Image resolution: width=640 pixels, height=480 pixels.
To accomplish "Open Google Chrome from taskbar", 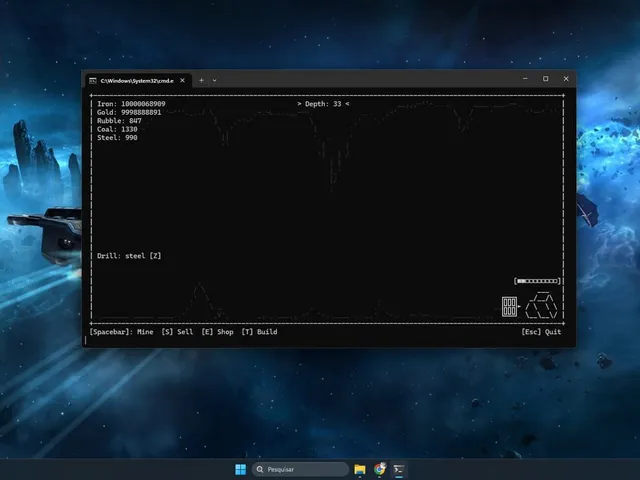I will (380, 469).
